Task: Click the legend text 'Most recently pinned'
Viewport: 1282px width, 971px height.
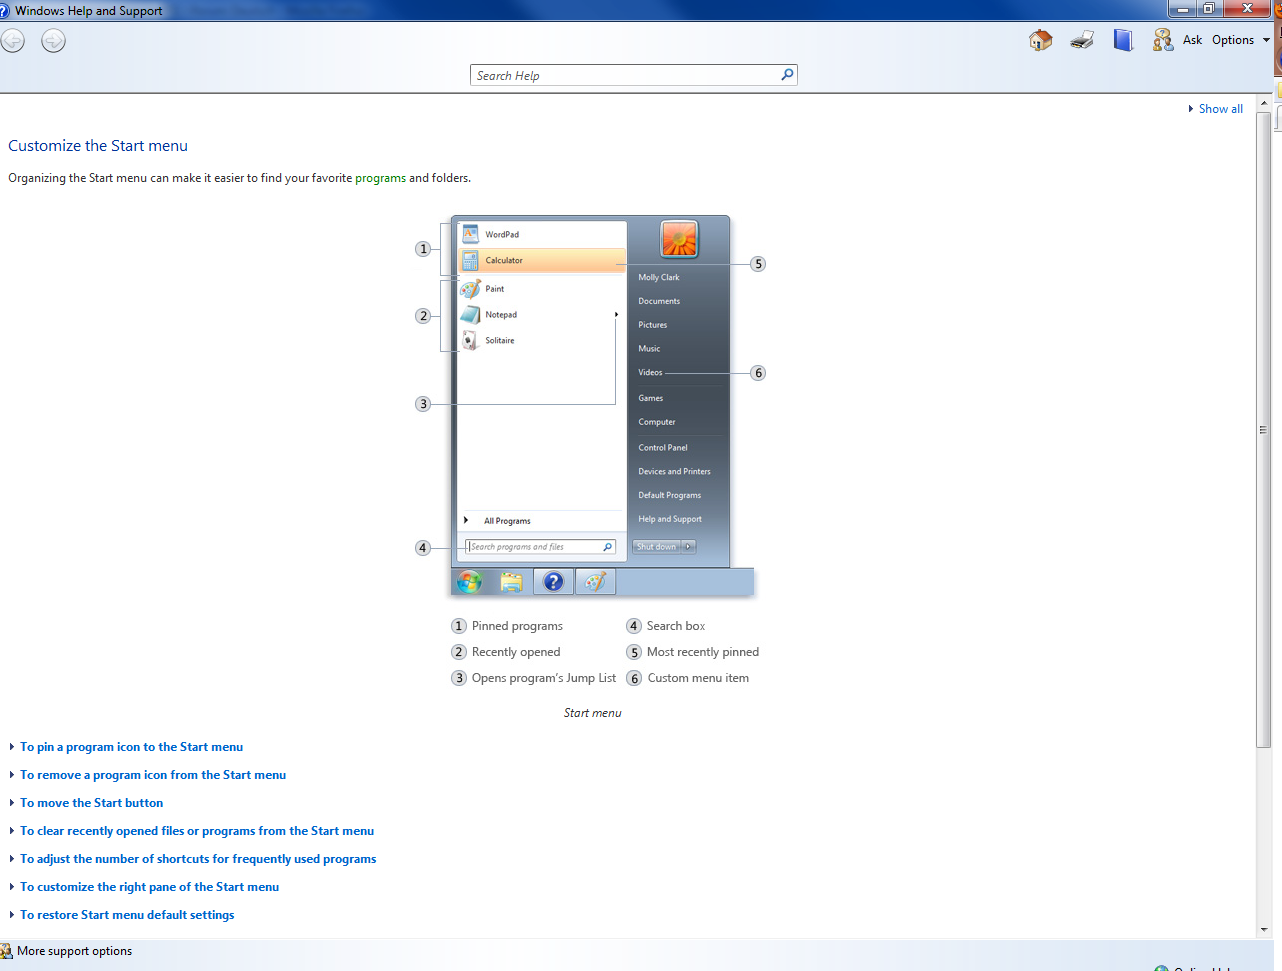Action: pos(703,652)
